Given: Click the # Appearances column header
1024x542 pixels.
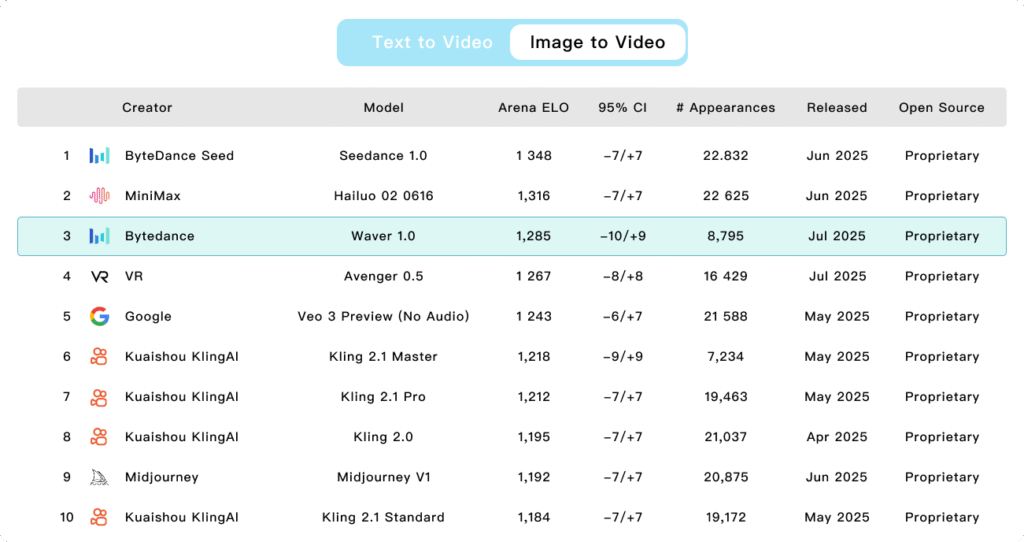Looking at the screenshot, I should click(725, 108).
